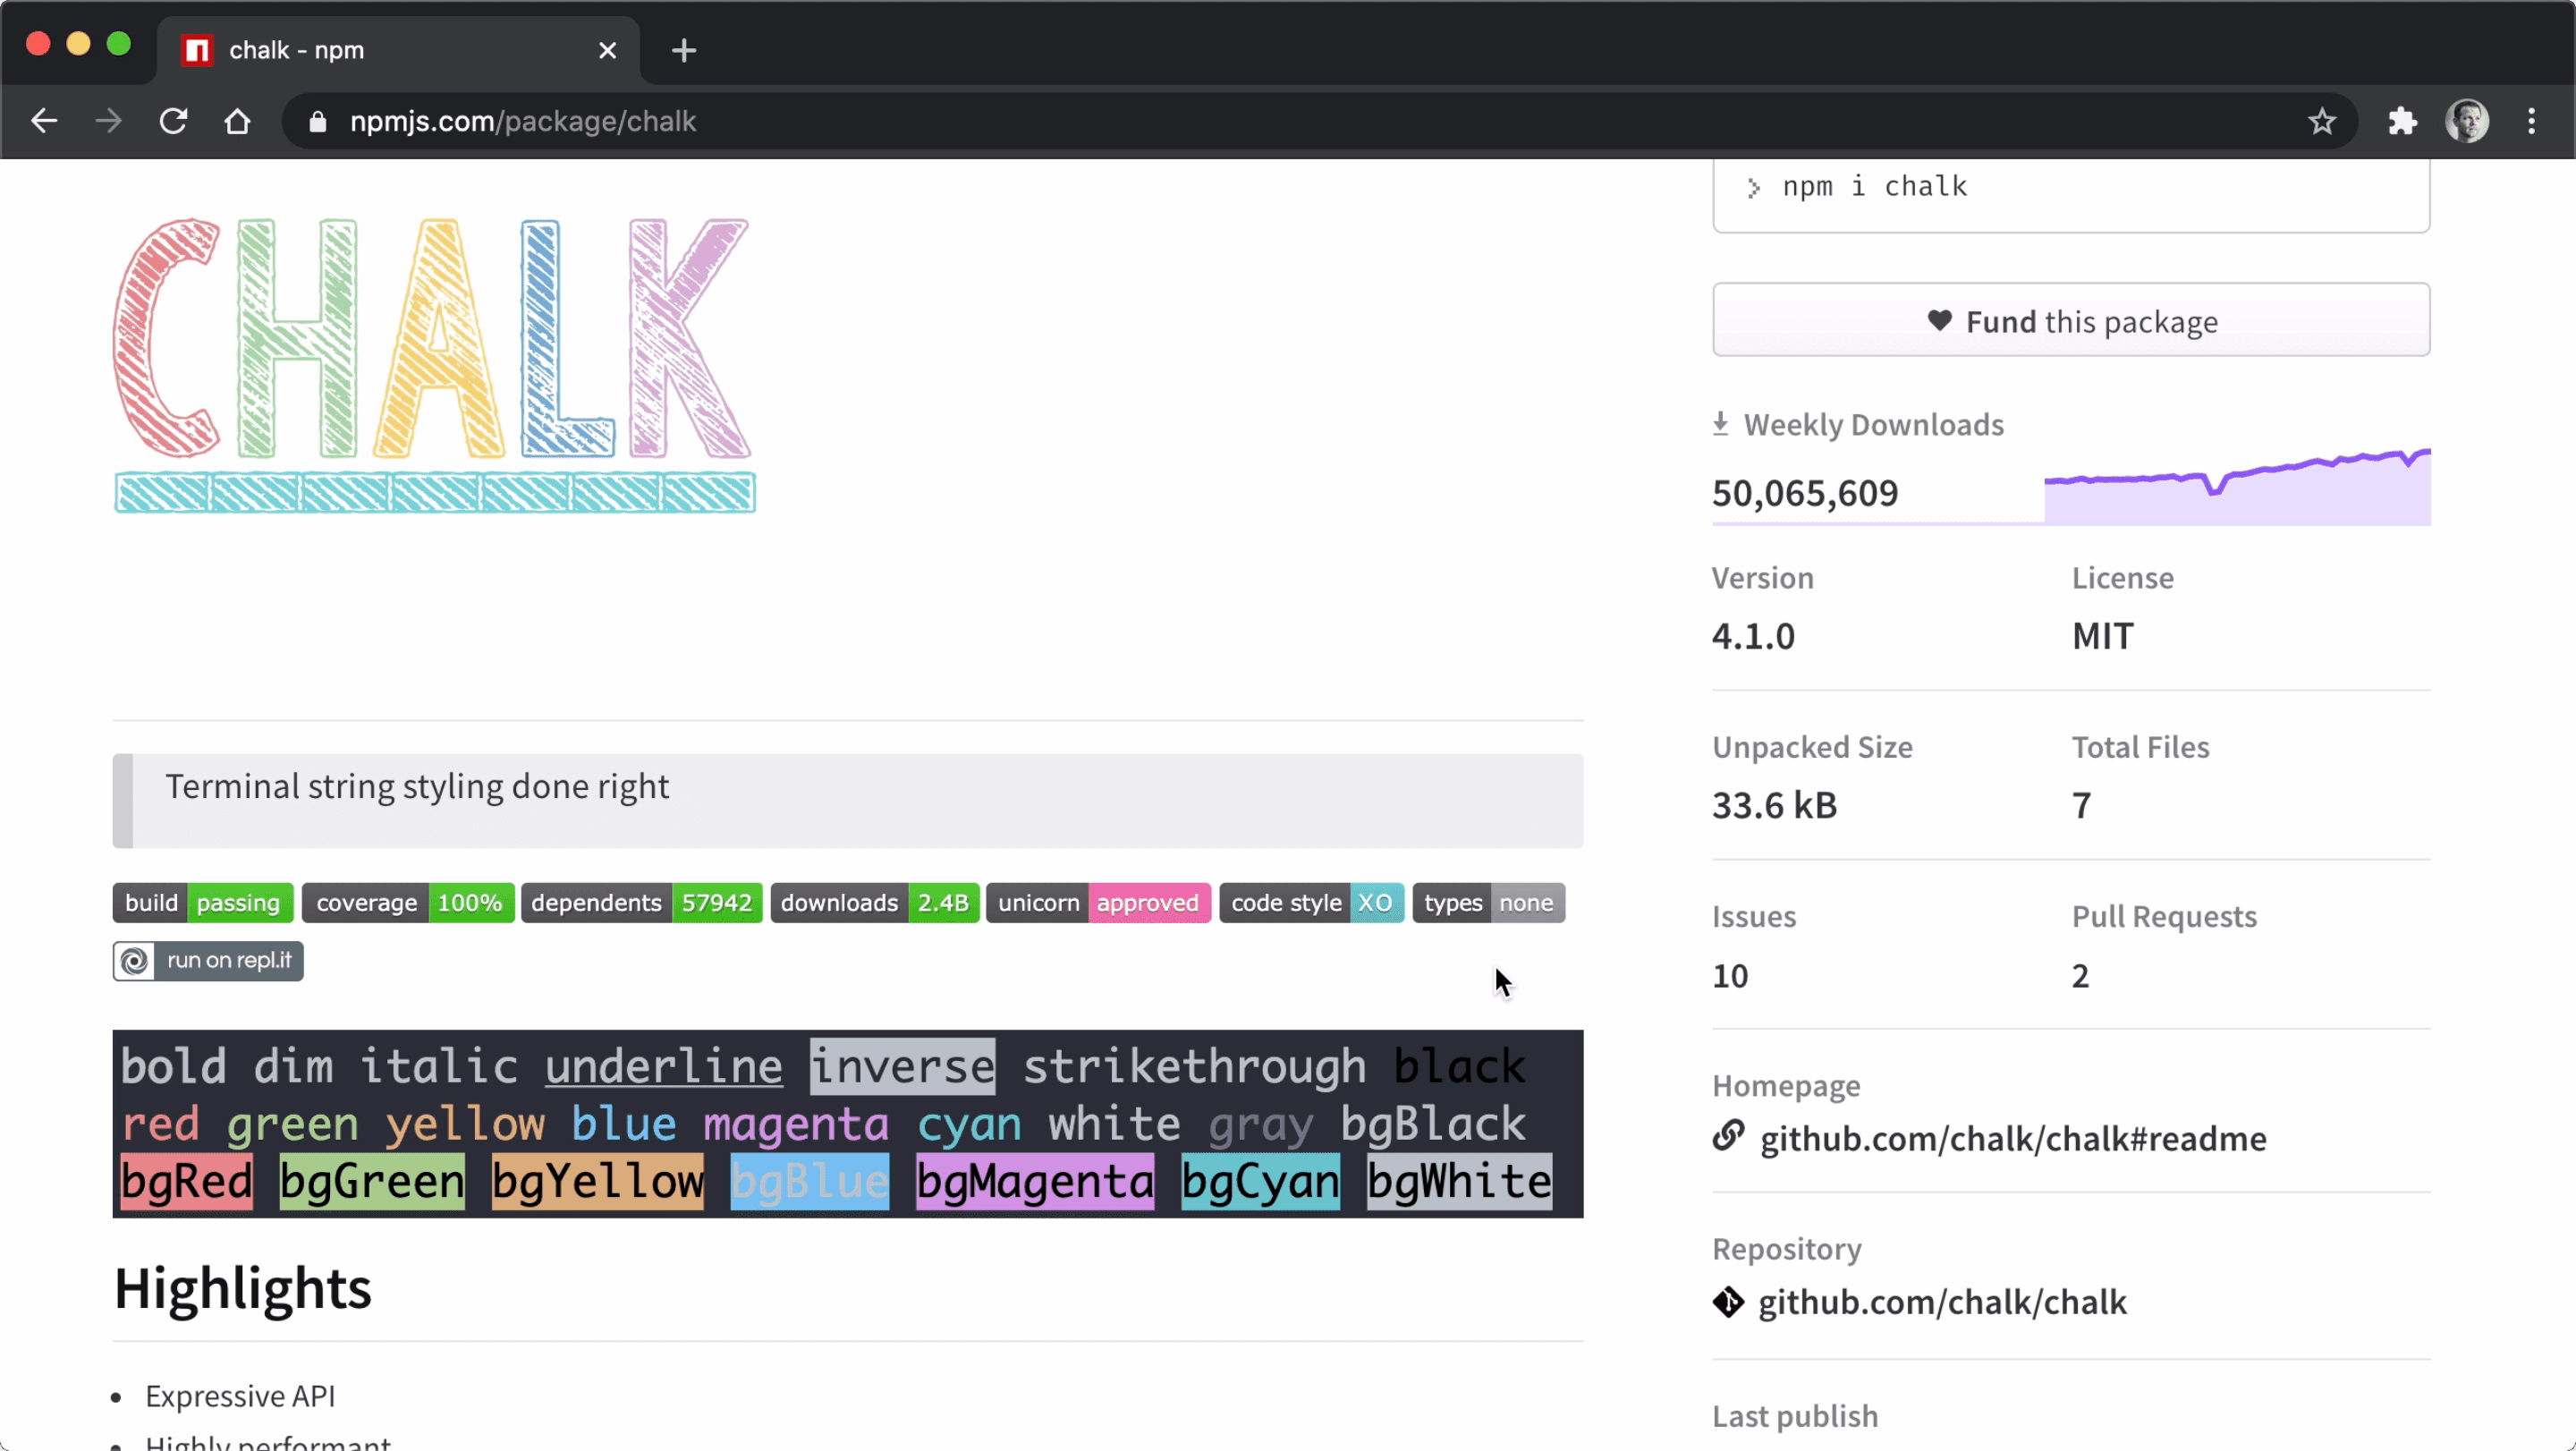Go back to the previous page
Screen dimensions: 2576x1451
pyautogui.click(x=44, y=121)
